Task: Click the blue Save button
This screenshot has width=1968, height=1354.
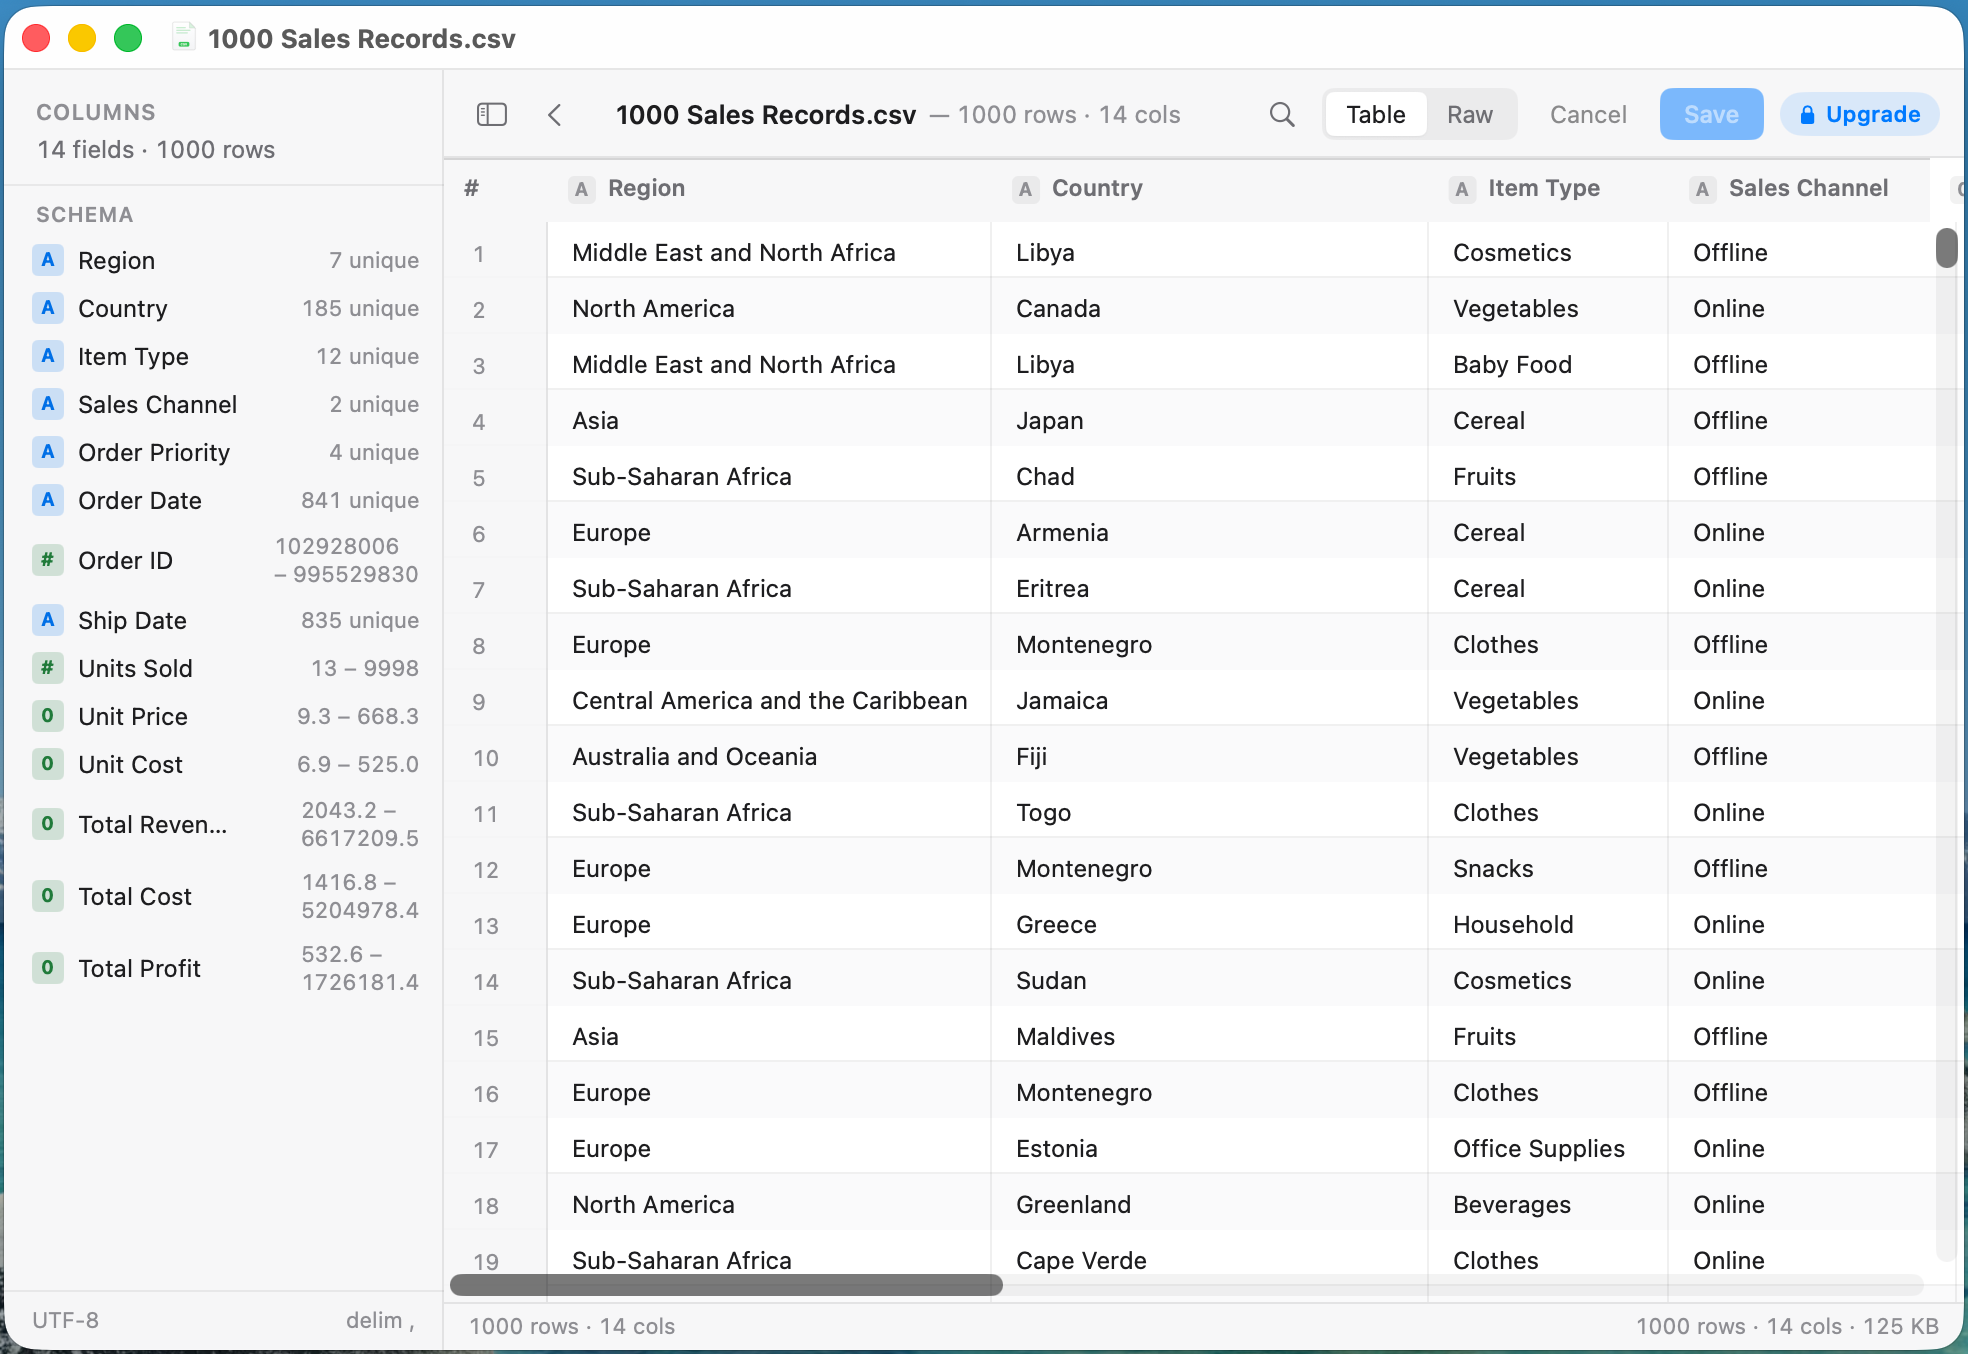Action: (x=1711, y=115)
